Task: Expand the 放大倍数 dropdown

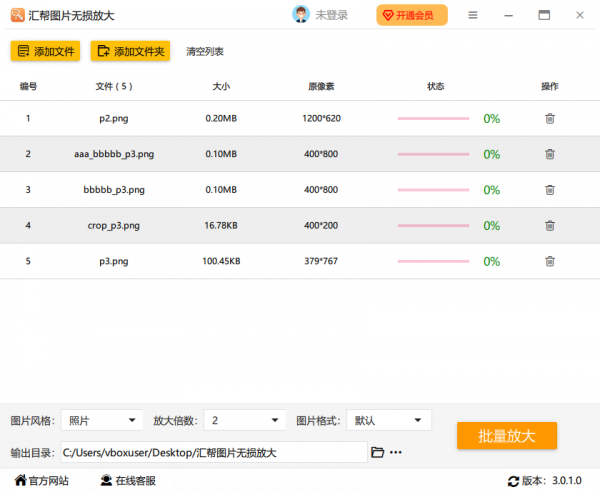Action: pos(247,421)
